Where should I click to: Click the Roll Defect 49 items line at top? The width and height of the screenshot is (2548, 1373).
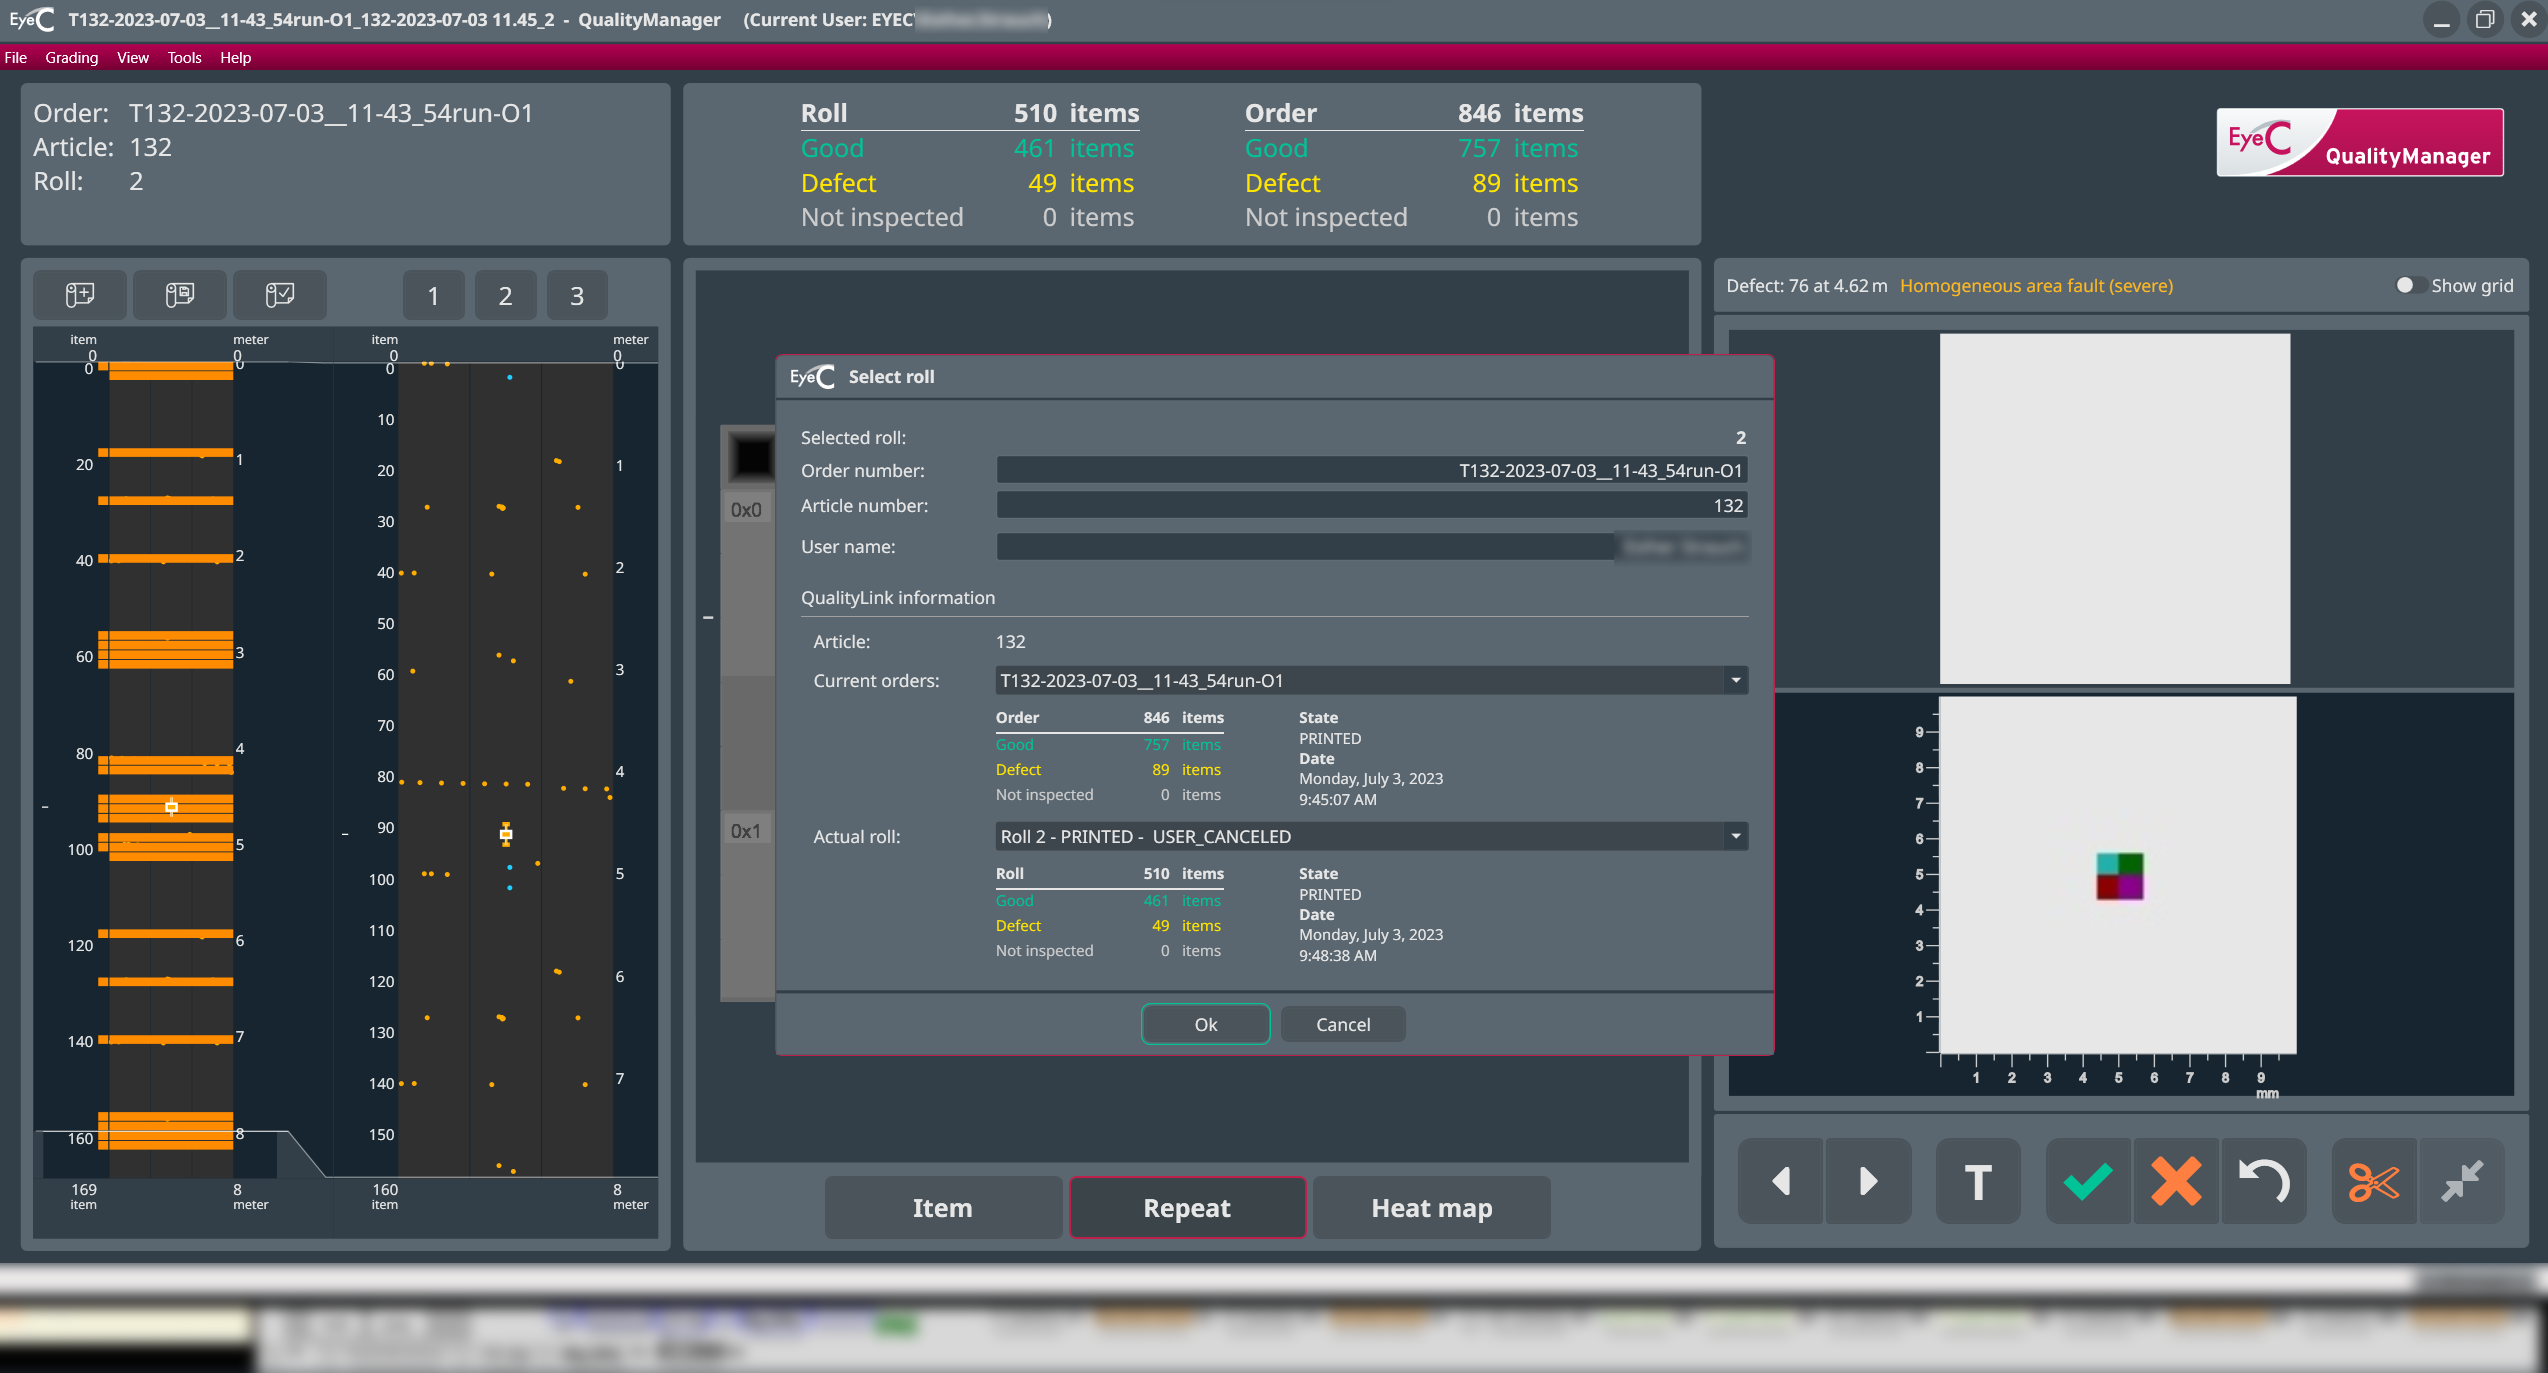[968, 183]
